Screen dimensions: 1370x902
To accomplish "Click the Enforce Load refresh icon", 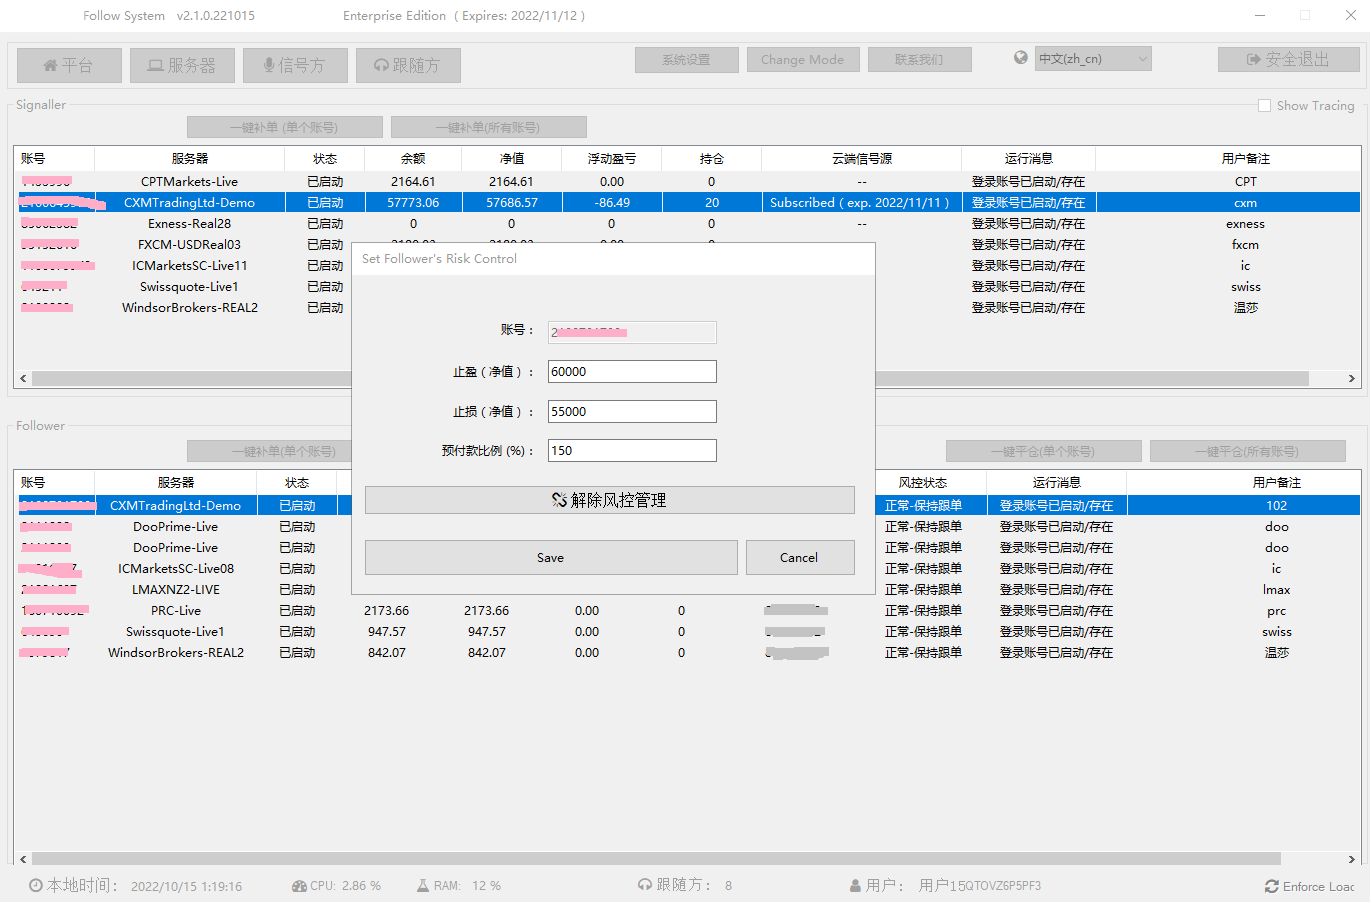I will tap(1272, 886).
